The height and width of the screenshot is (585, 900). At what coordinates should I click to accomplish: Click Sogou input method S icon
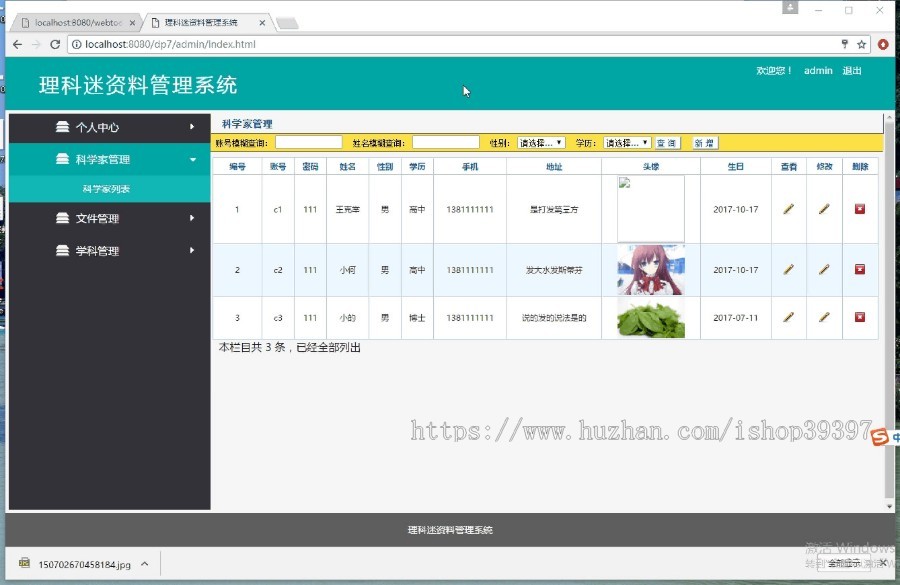click(x=879, y=437)
